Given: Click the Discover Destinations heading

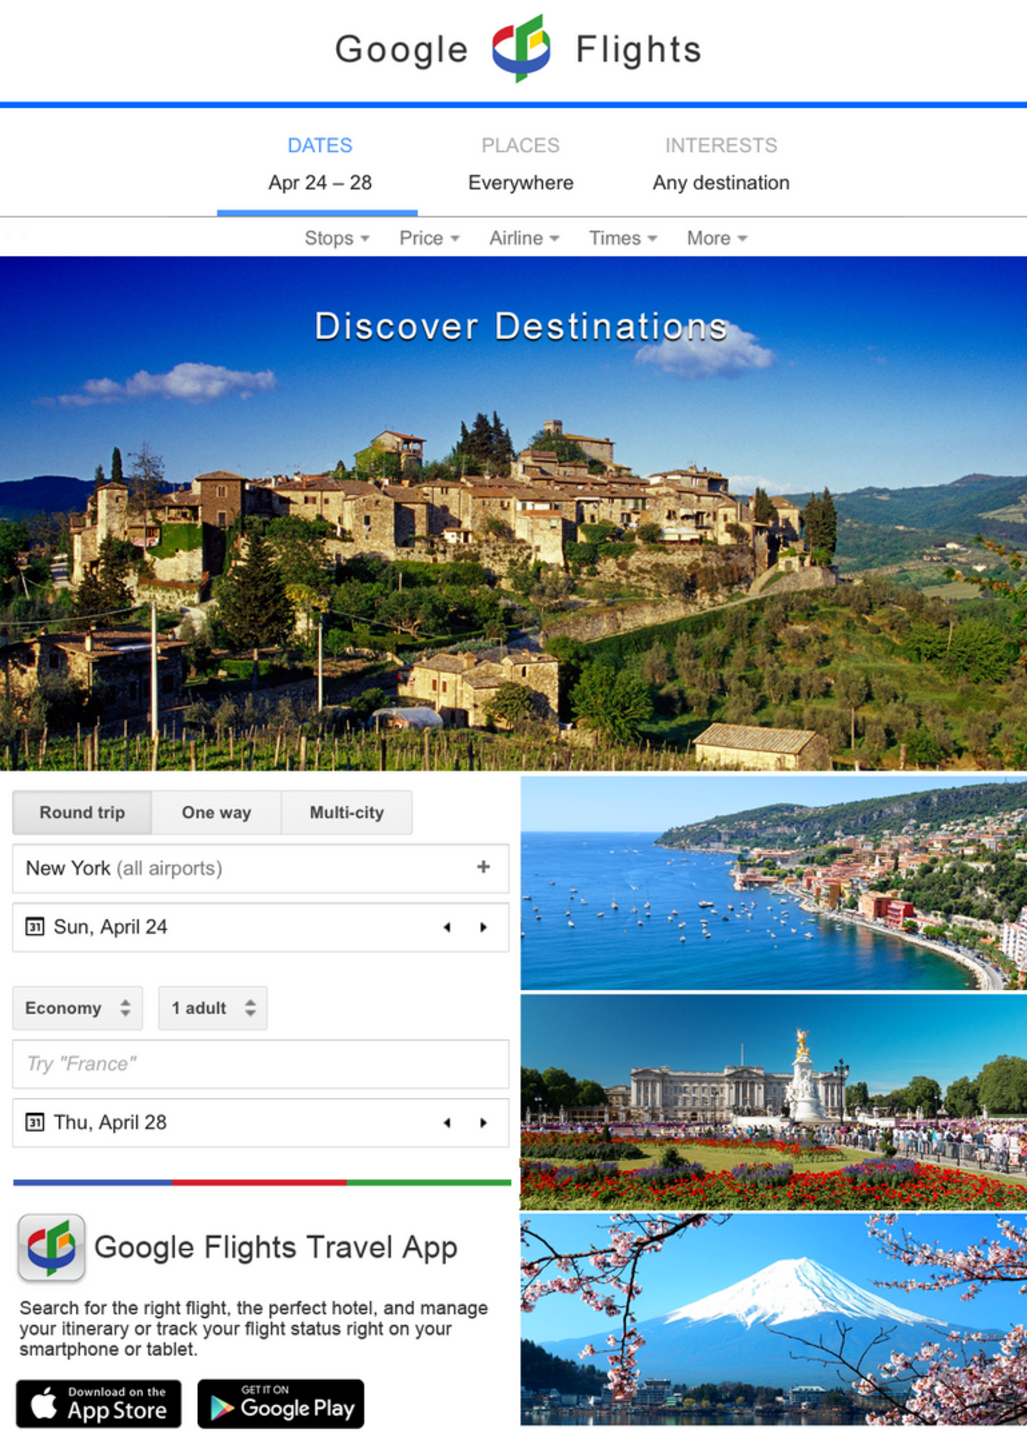Looking at the screenshot, I should click(521, 326).
